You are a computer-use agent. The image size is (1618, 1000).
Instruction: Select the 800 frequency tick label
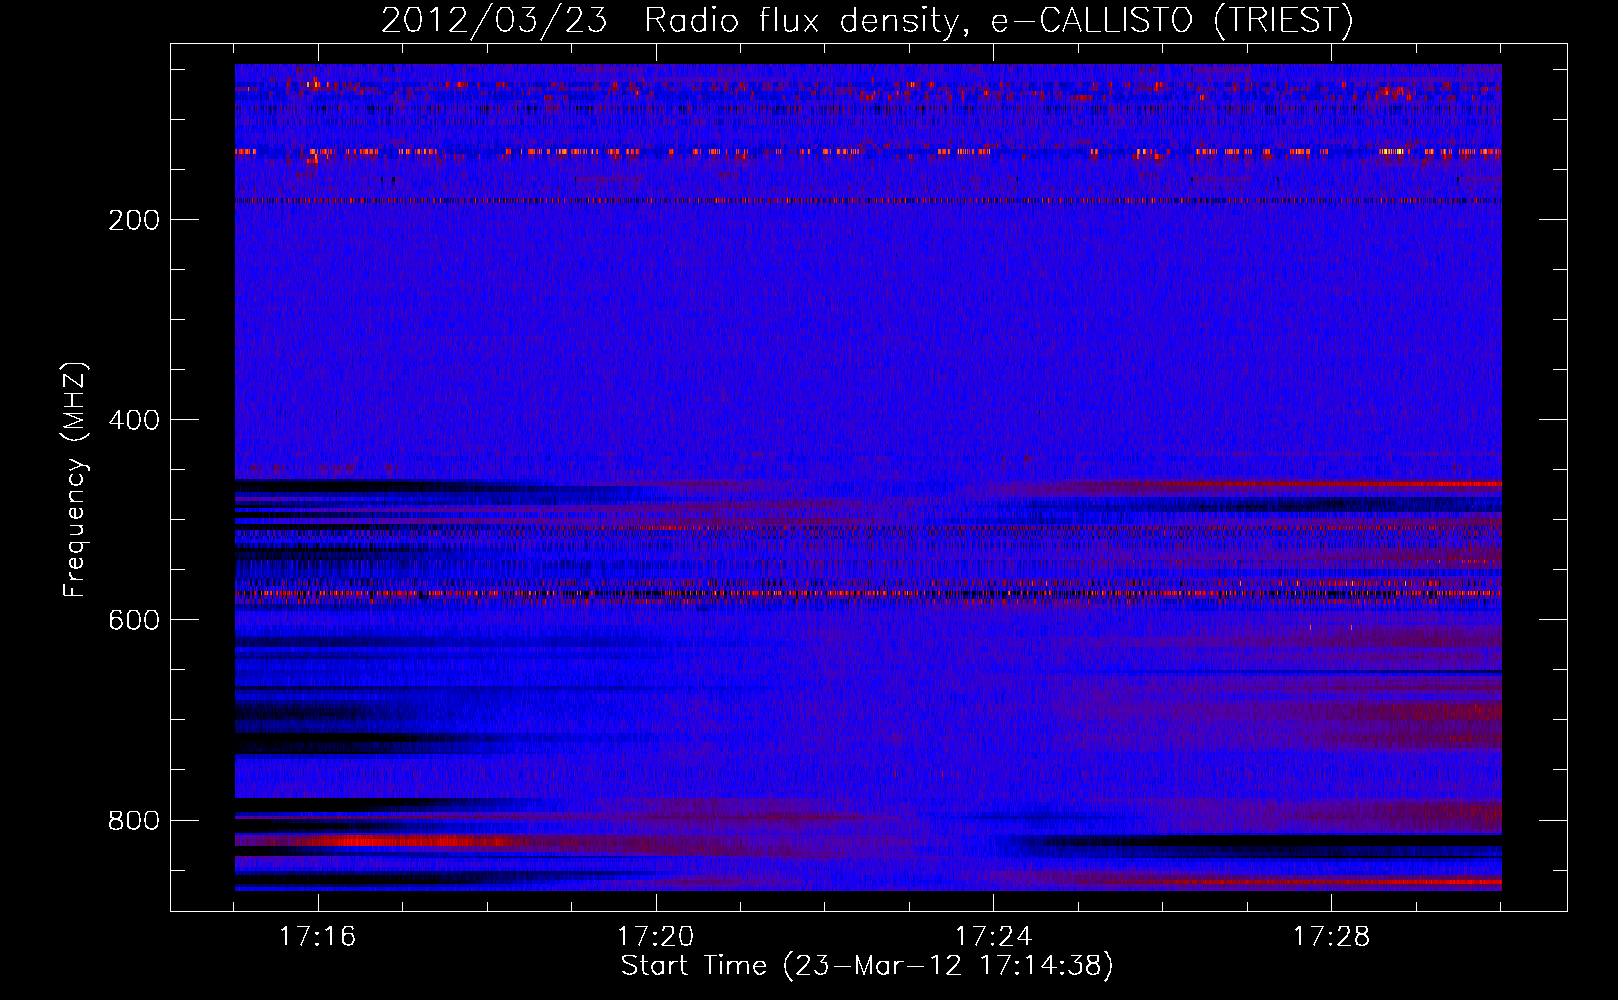click(x=134, y=820)
